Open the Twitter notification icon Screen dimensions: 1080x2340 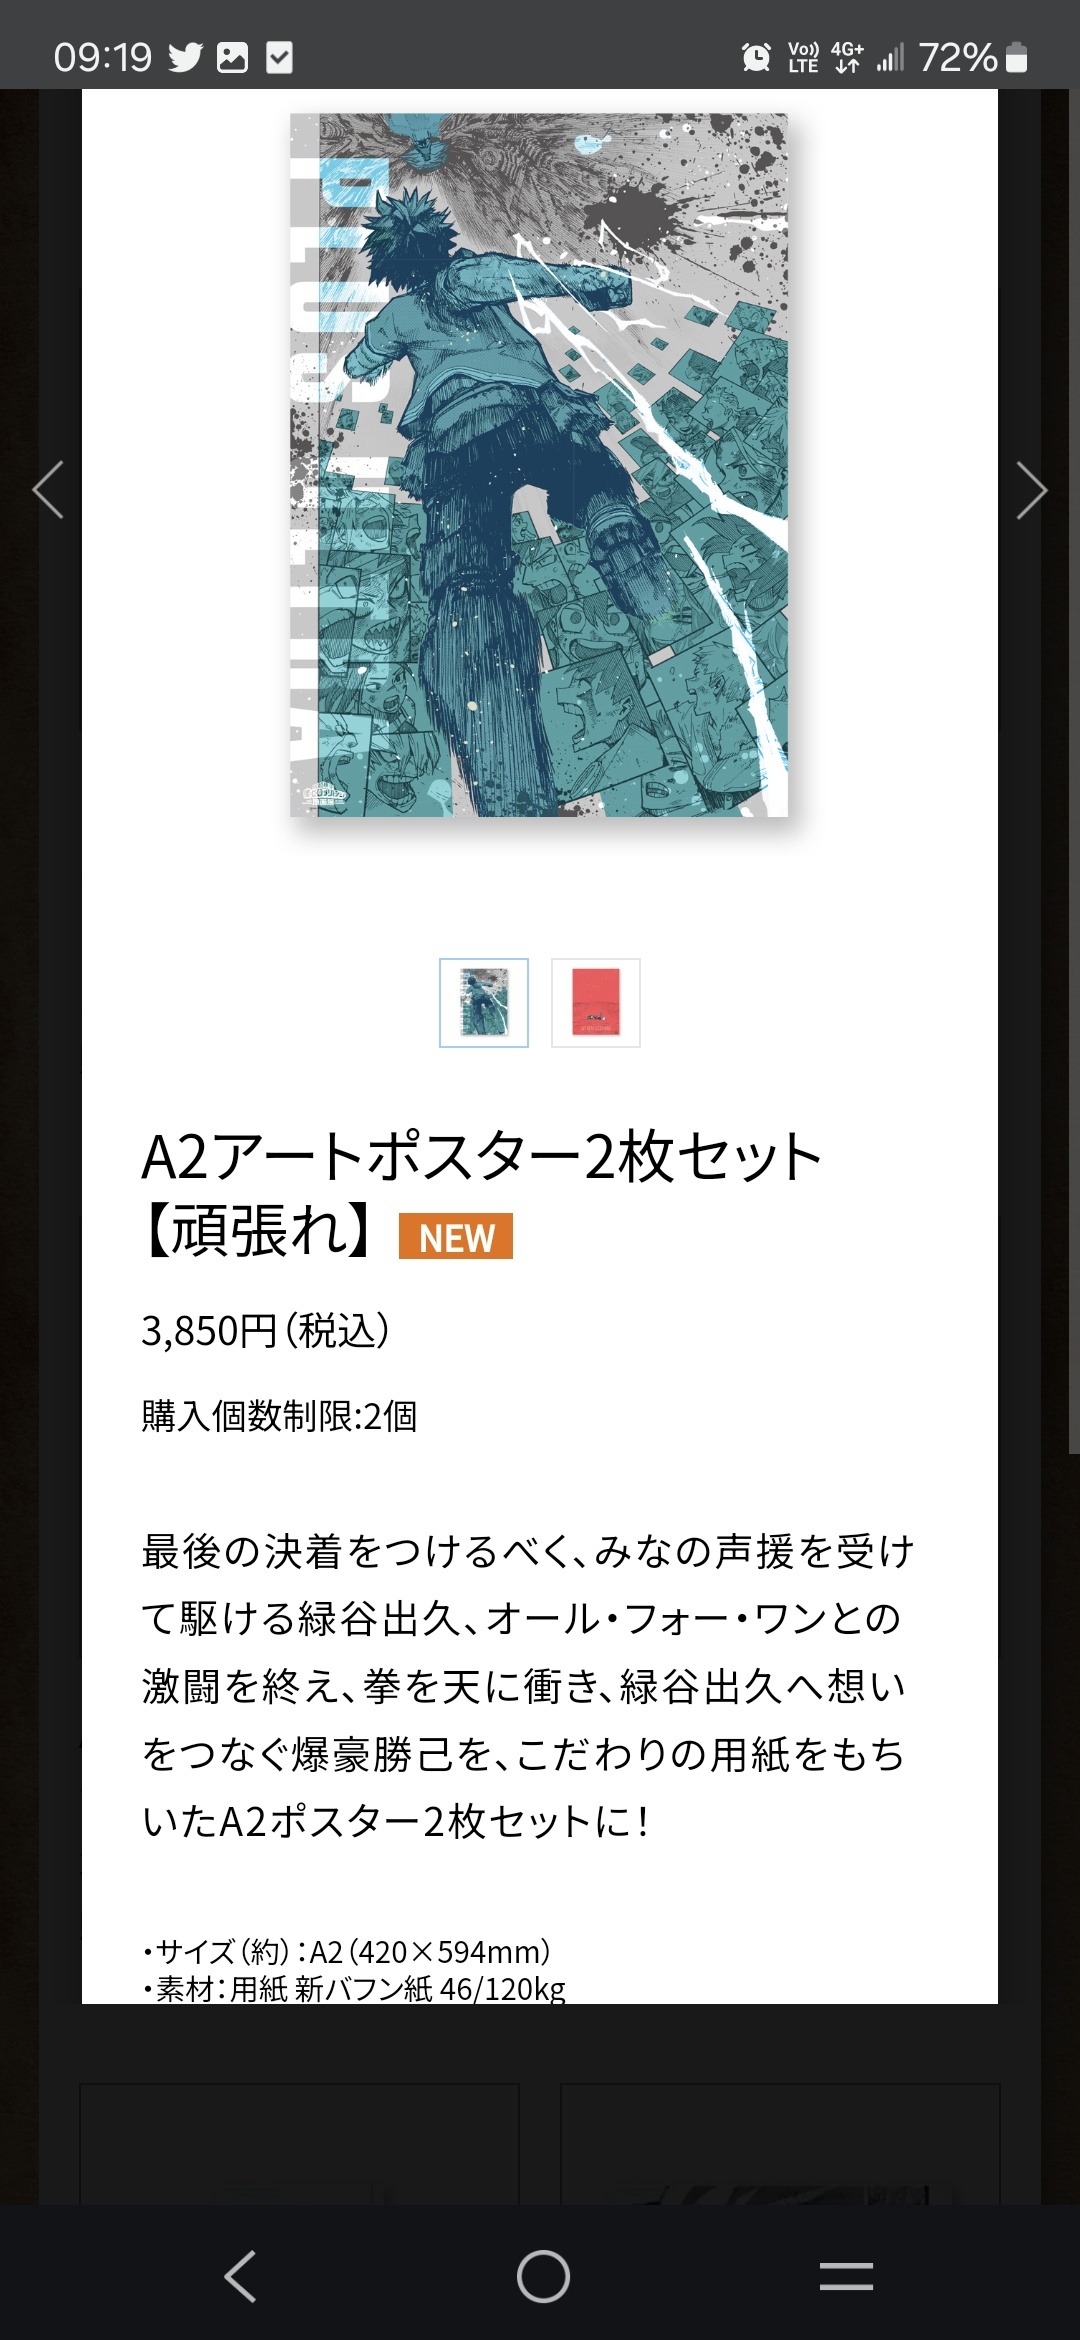pos(185,58)
